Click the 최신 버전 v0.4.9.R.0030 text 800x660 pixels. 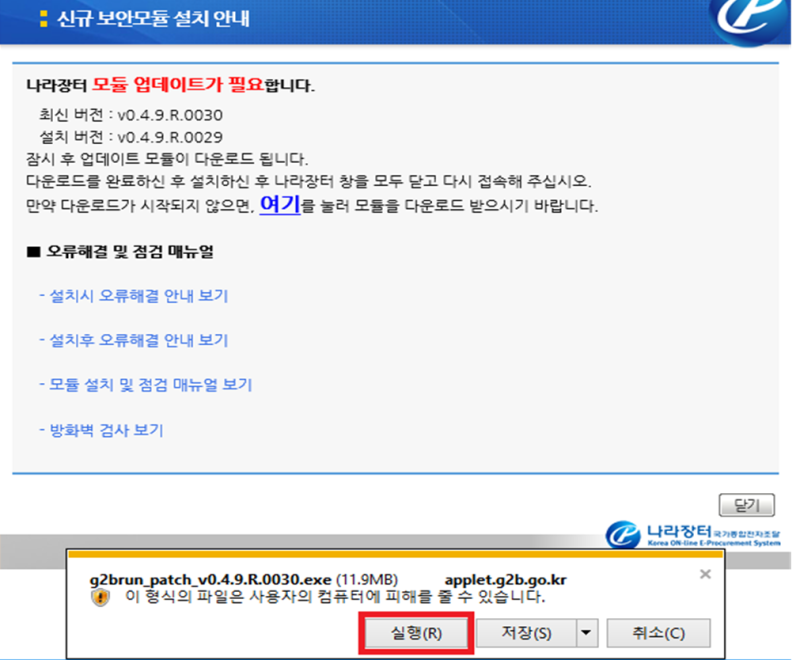coord(131,115)
